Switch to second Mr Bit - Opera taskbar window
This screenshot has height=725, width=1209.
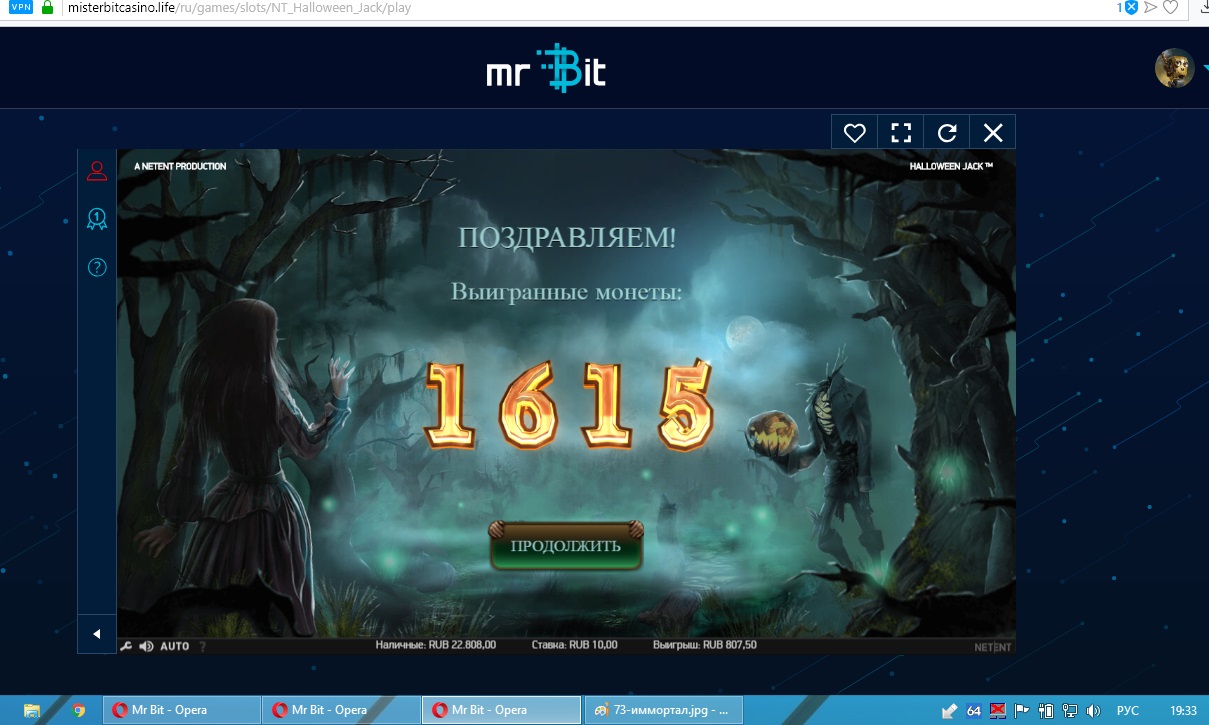tap(339, 710)
